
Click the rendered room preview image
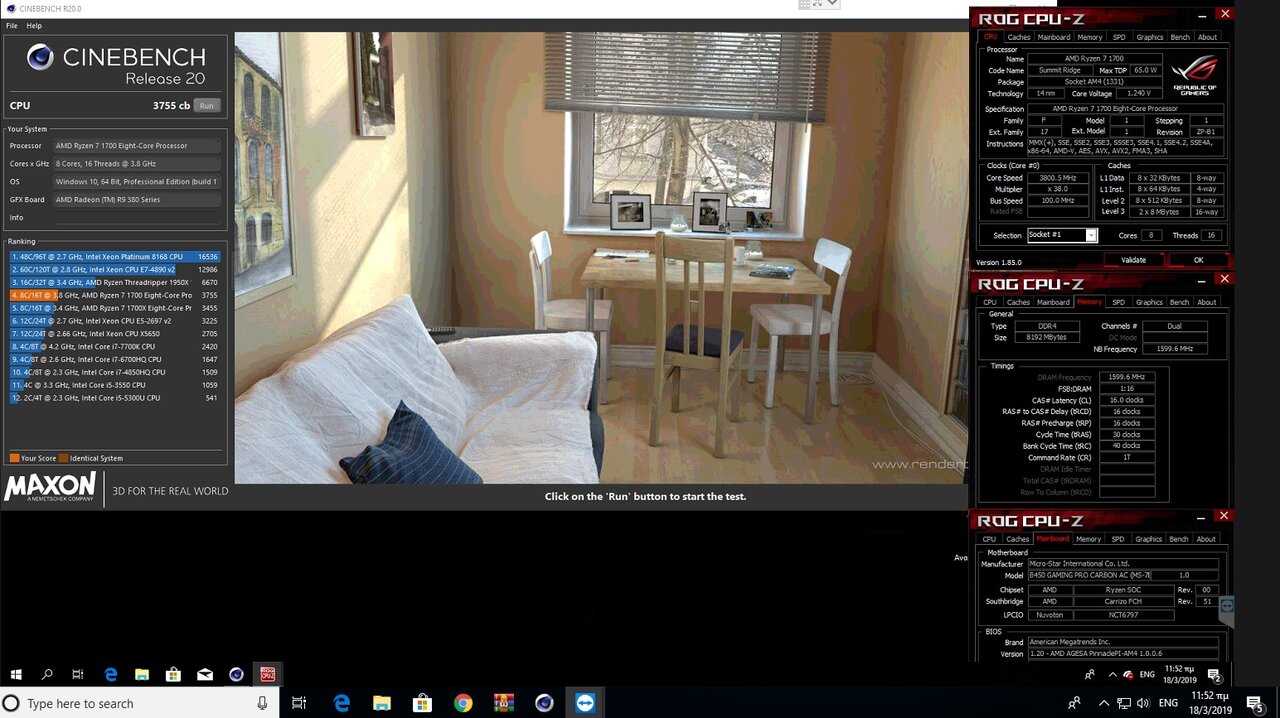point(601,258)
